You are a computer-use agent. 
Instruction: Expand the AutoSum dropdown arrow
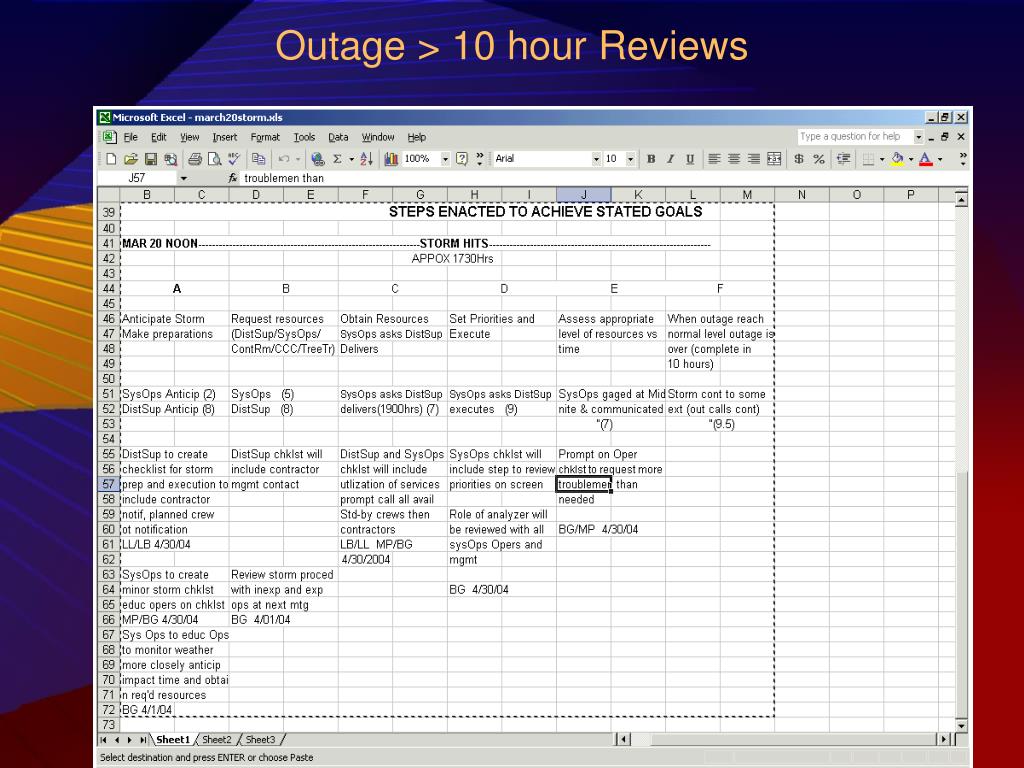click(x=351, y=159)
